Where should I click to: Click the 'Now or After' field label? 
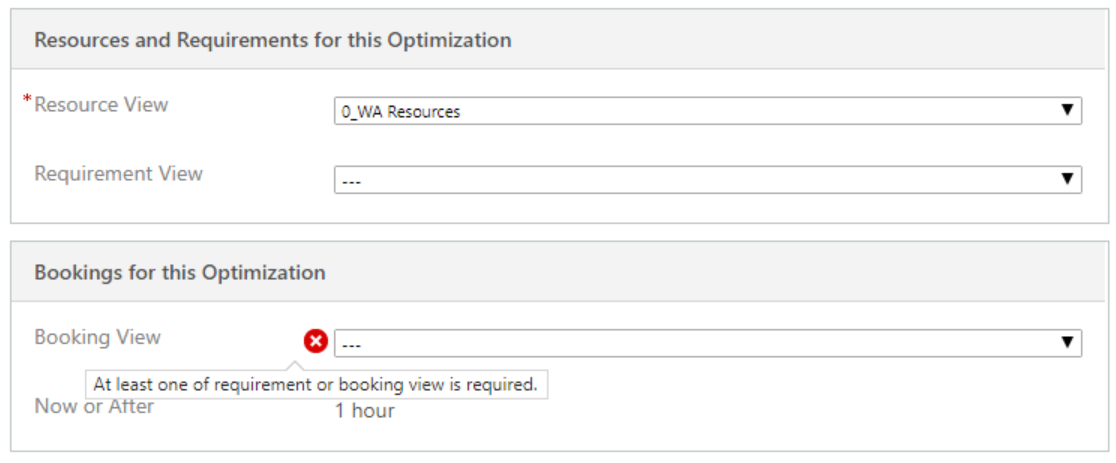pos(94,406)
